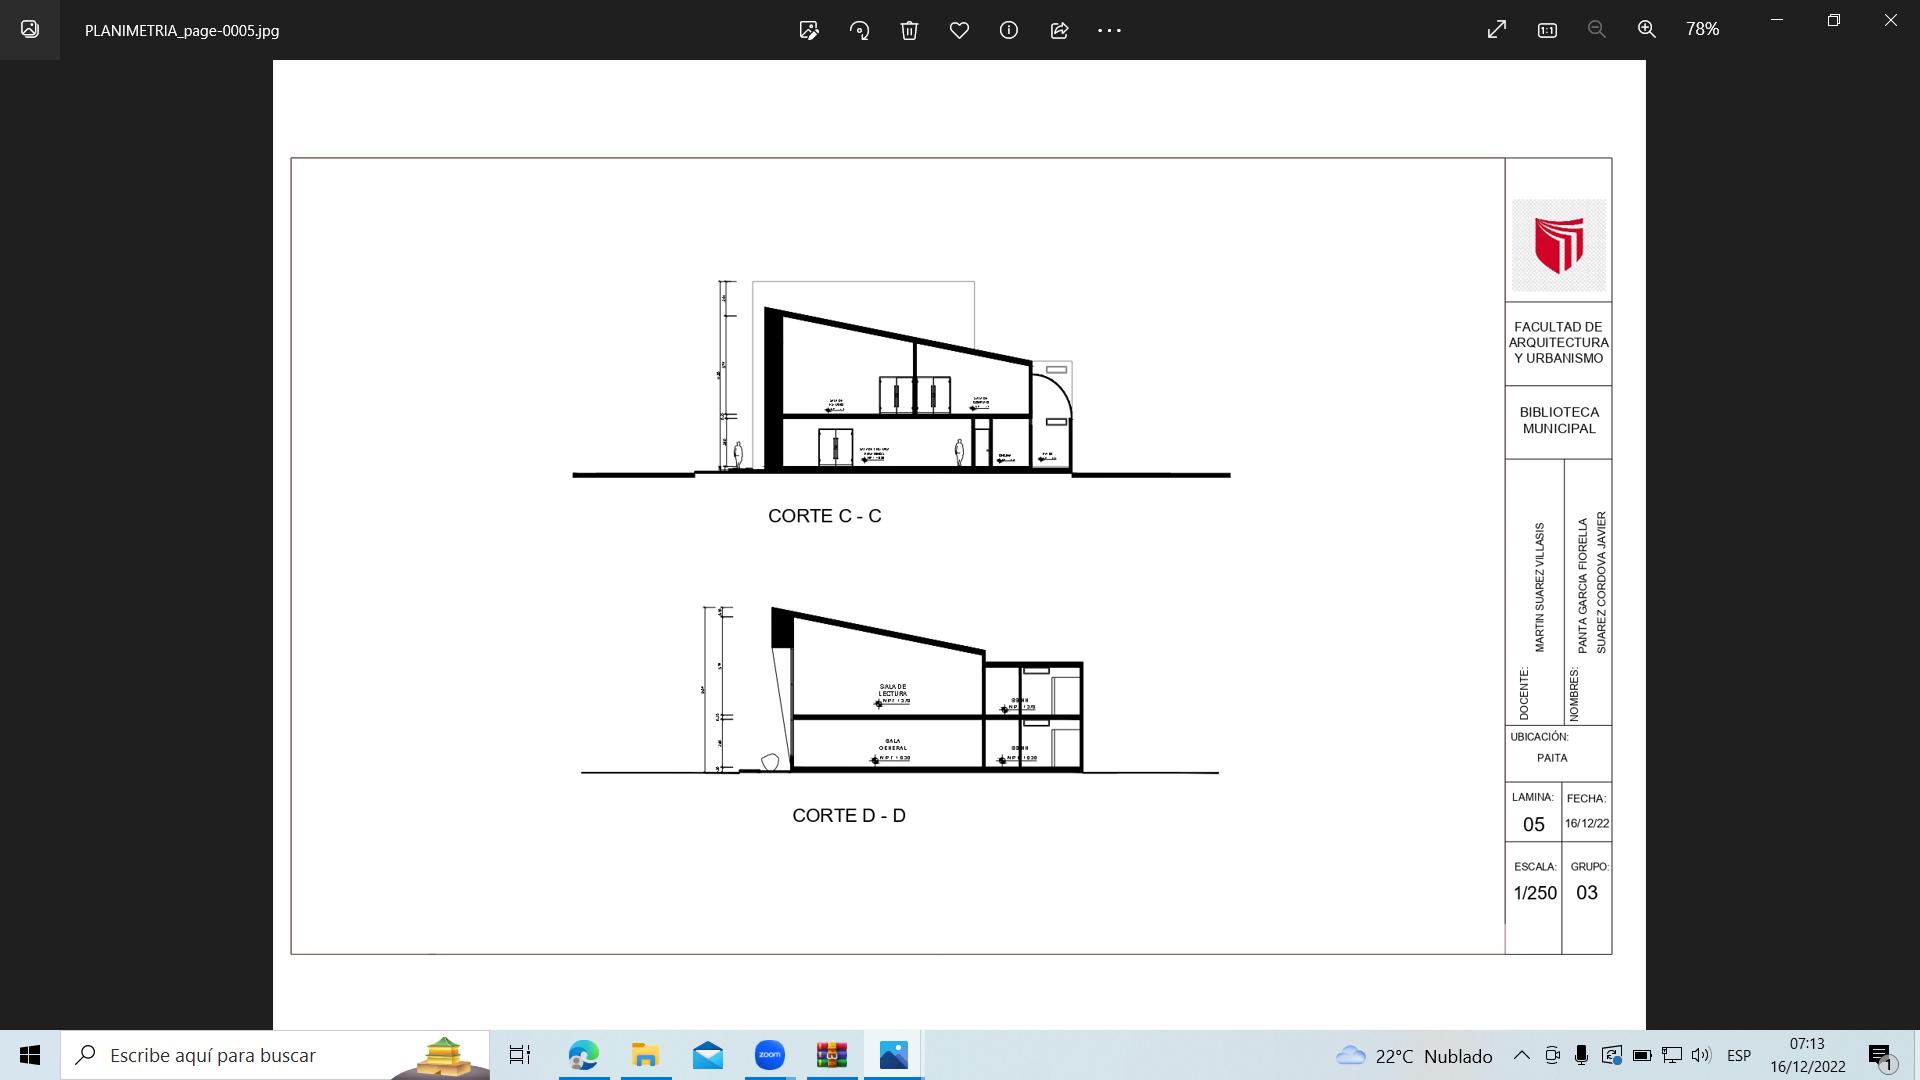Viewport: 1920px width, 1080px height.
Task: Toggle the ESP input language indicator
Action: (1738, 1055)
